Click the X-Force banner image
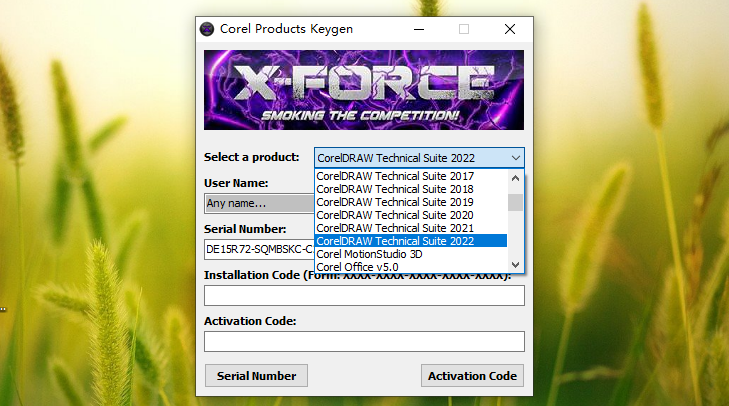This screenshot has width=729, height=406. pos(364,91)
